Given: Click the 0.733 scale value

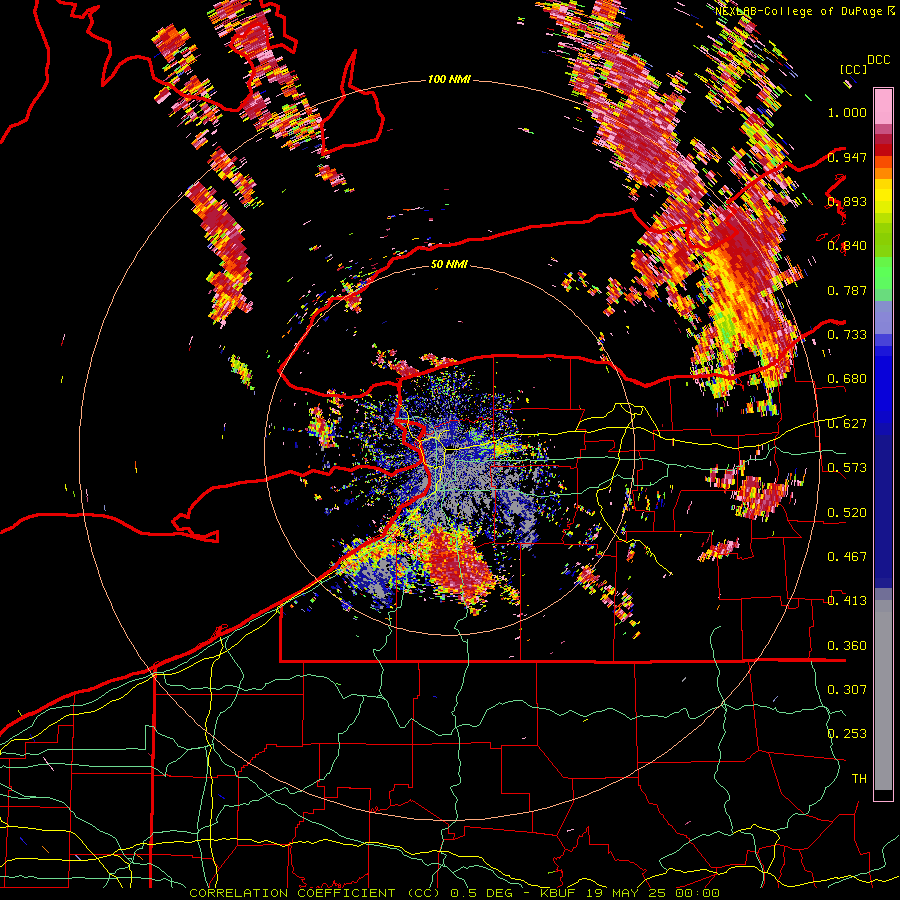Looking at the screenshot, I should (847, 335).
